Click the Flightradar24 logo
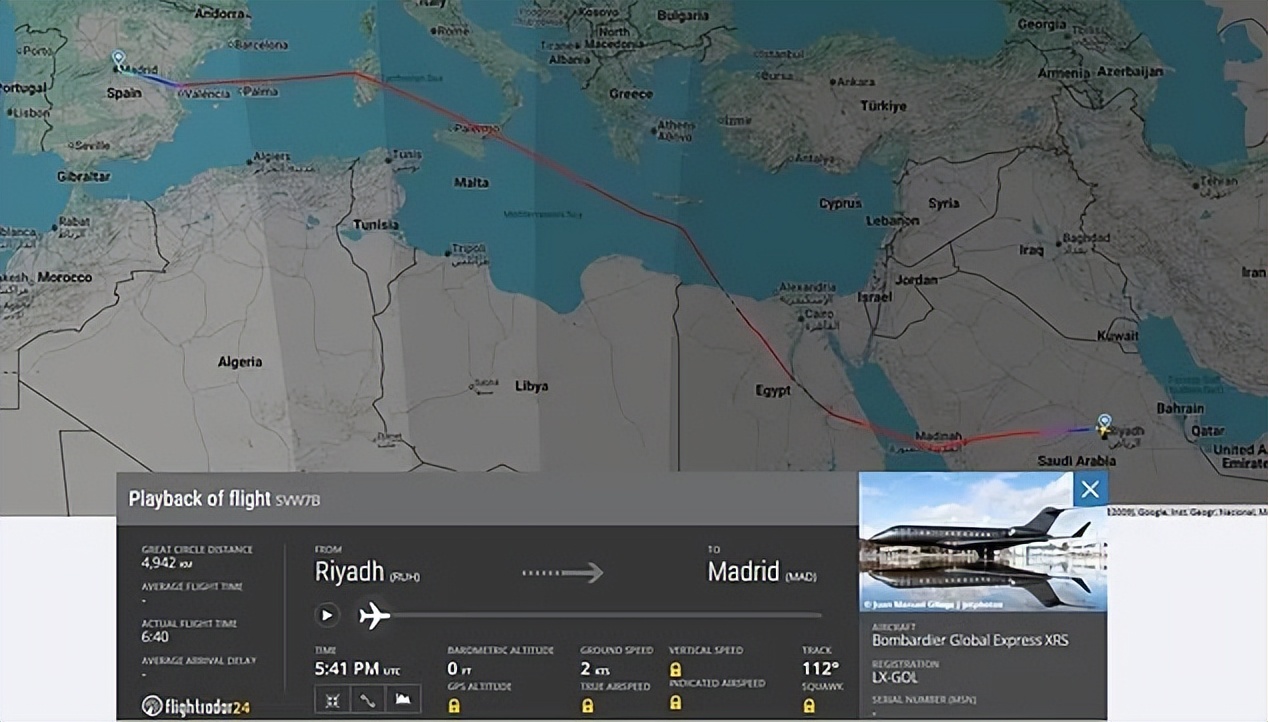Screen dimensions: 1268x722 click(x=196, y=705)
